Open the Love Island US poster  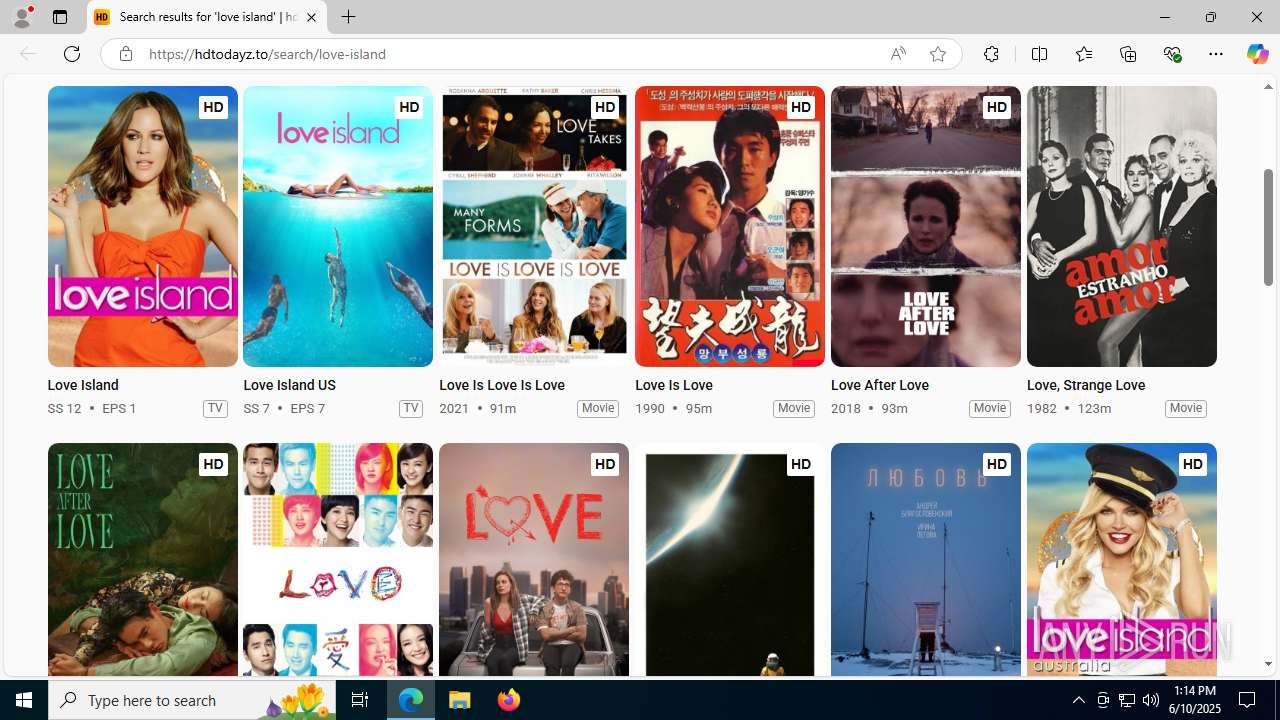click(338, 226)
